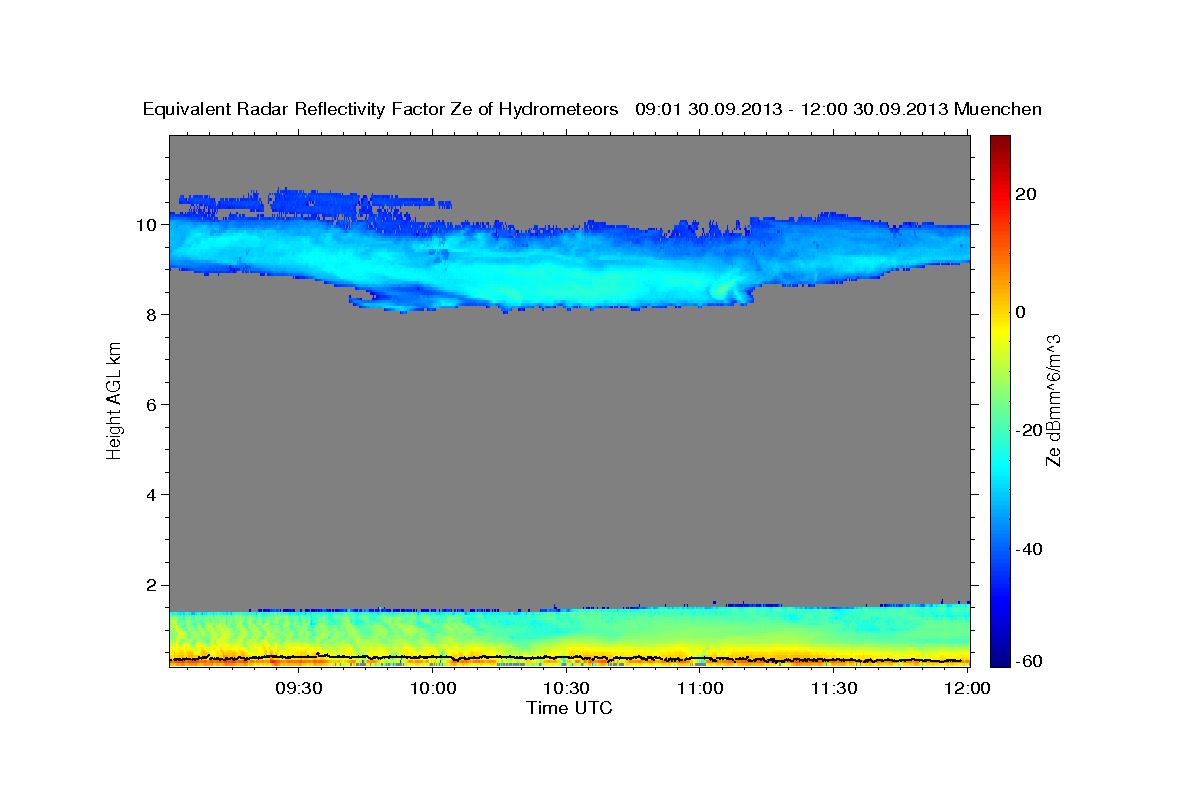Click the 09:30 time tick label

coord(299,688)
